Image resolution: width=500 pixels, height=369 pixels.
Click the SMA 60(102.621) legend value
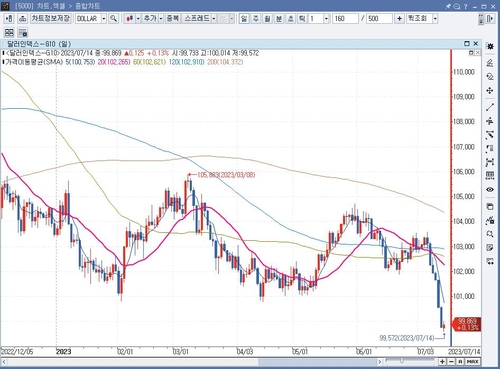[149, 62]
